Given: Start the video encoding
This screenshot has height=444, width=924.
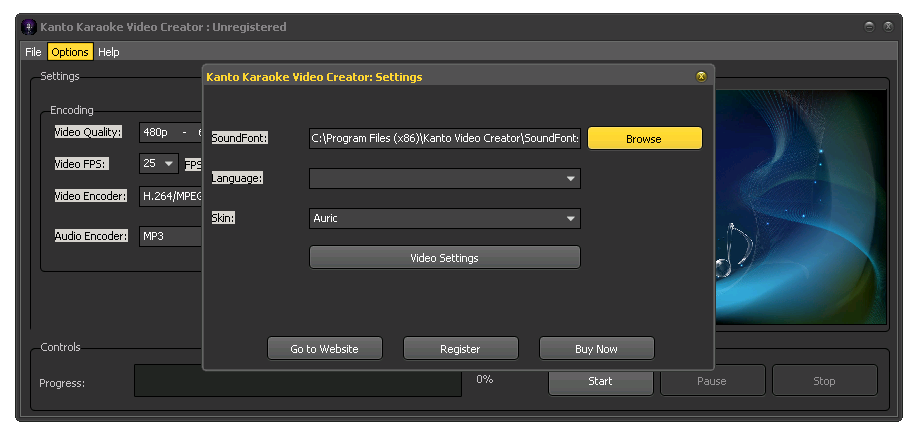Looking at the screenshot, I should 600,381.
